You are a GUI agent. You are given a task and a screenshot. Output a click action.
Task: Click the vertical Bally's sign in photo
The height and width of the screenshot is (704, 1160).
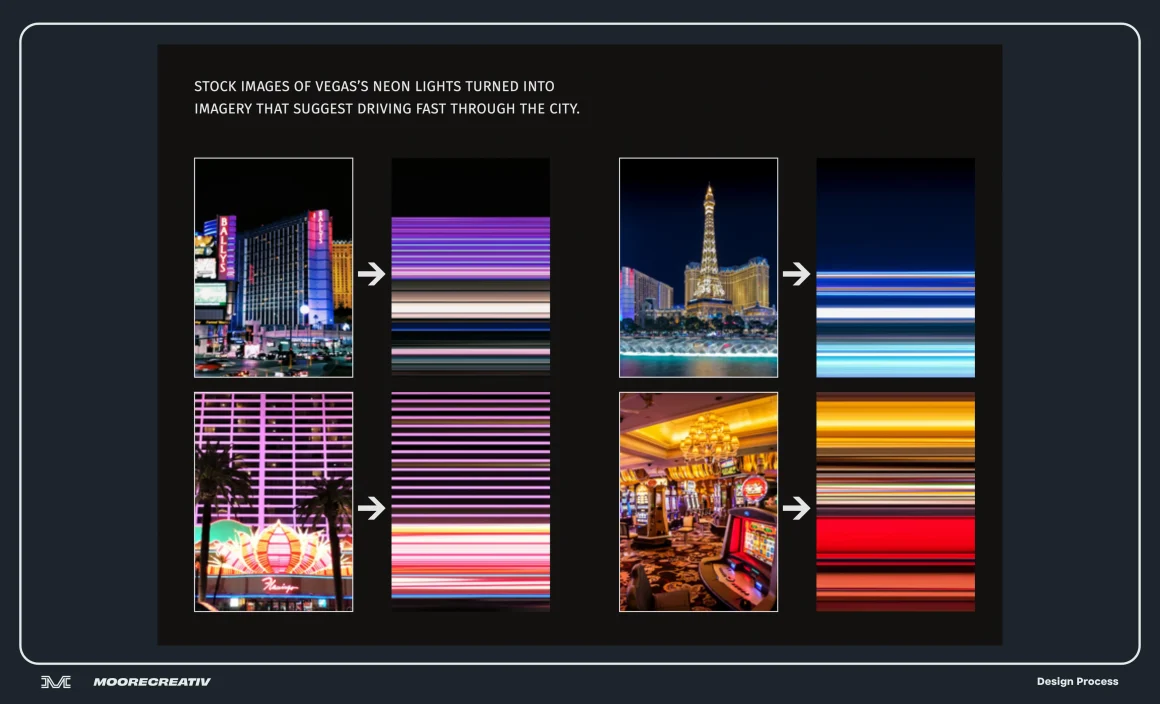click(x=226, y=246)
